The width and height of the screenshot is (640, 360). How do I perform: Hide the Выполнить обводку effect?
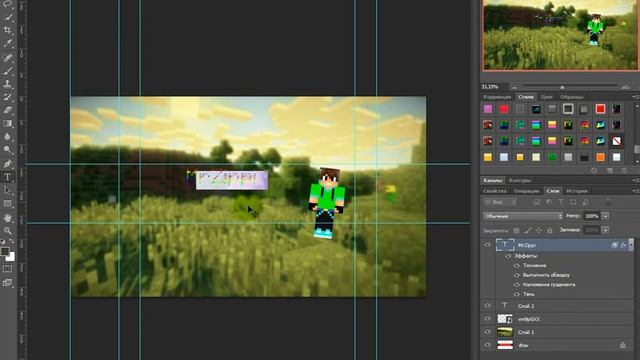tap(517, 275)
